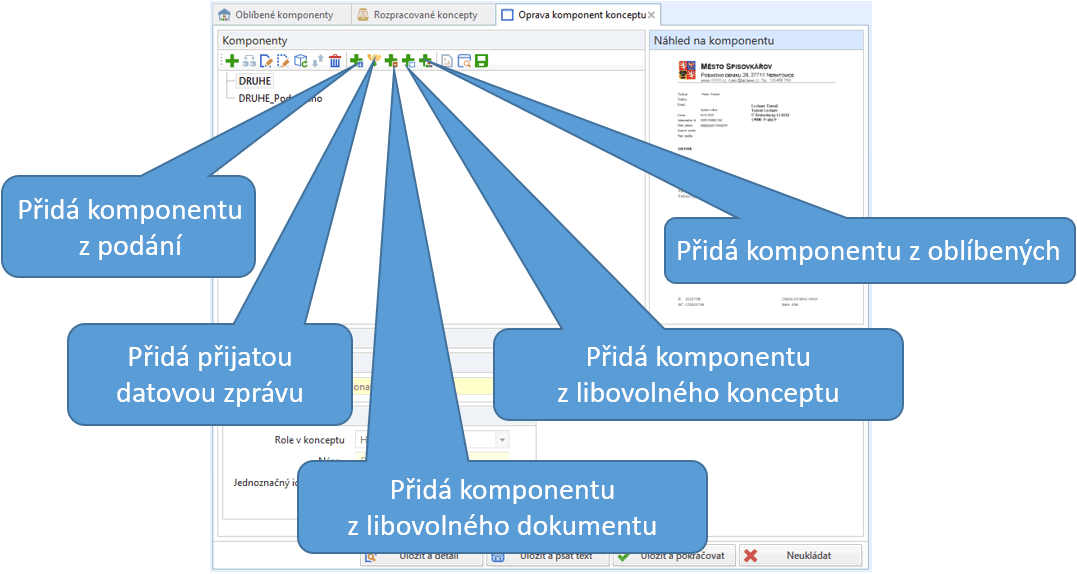Click the 3D box refresh component icon
The height and width of the screenshot is (574, 1077).
pos(301,61)
